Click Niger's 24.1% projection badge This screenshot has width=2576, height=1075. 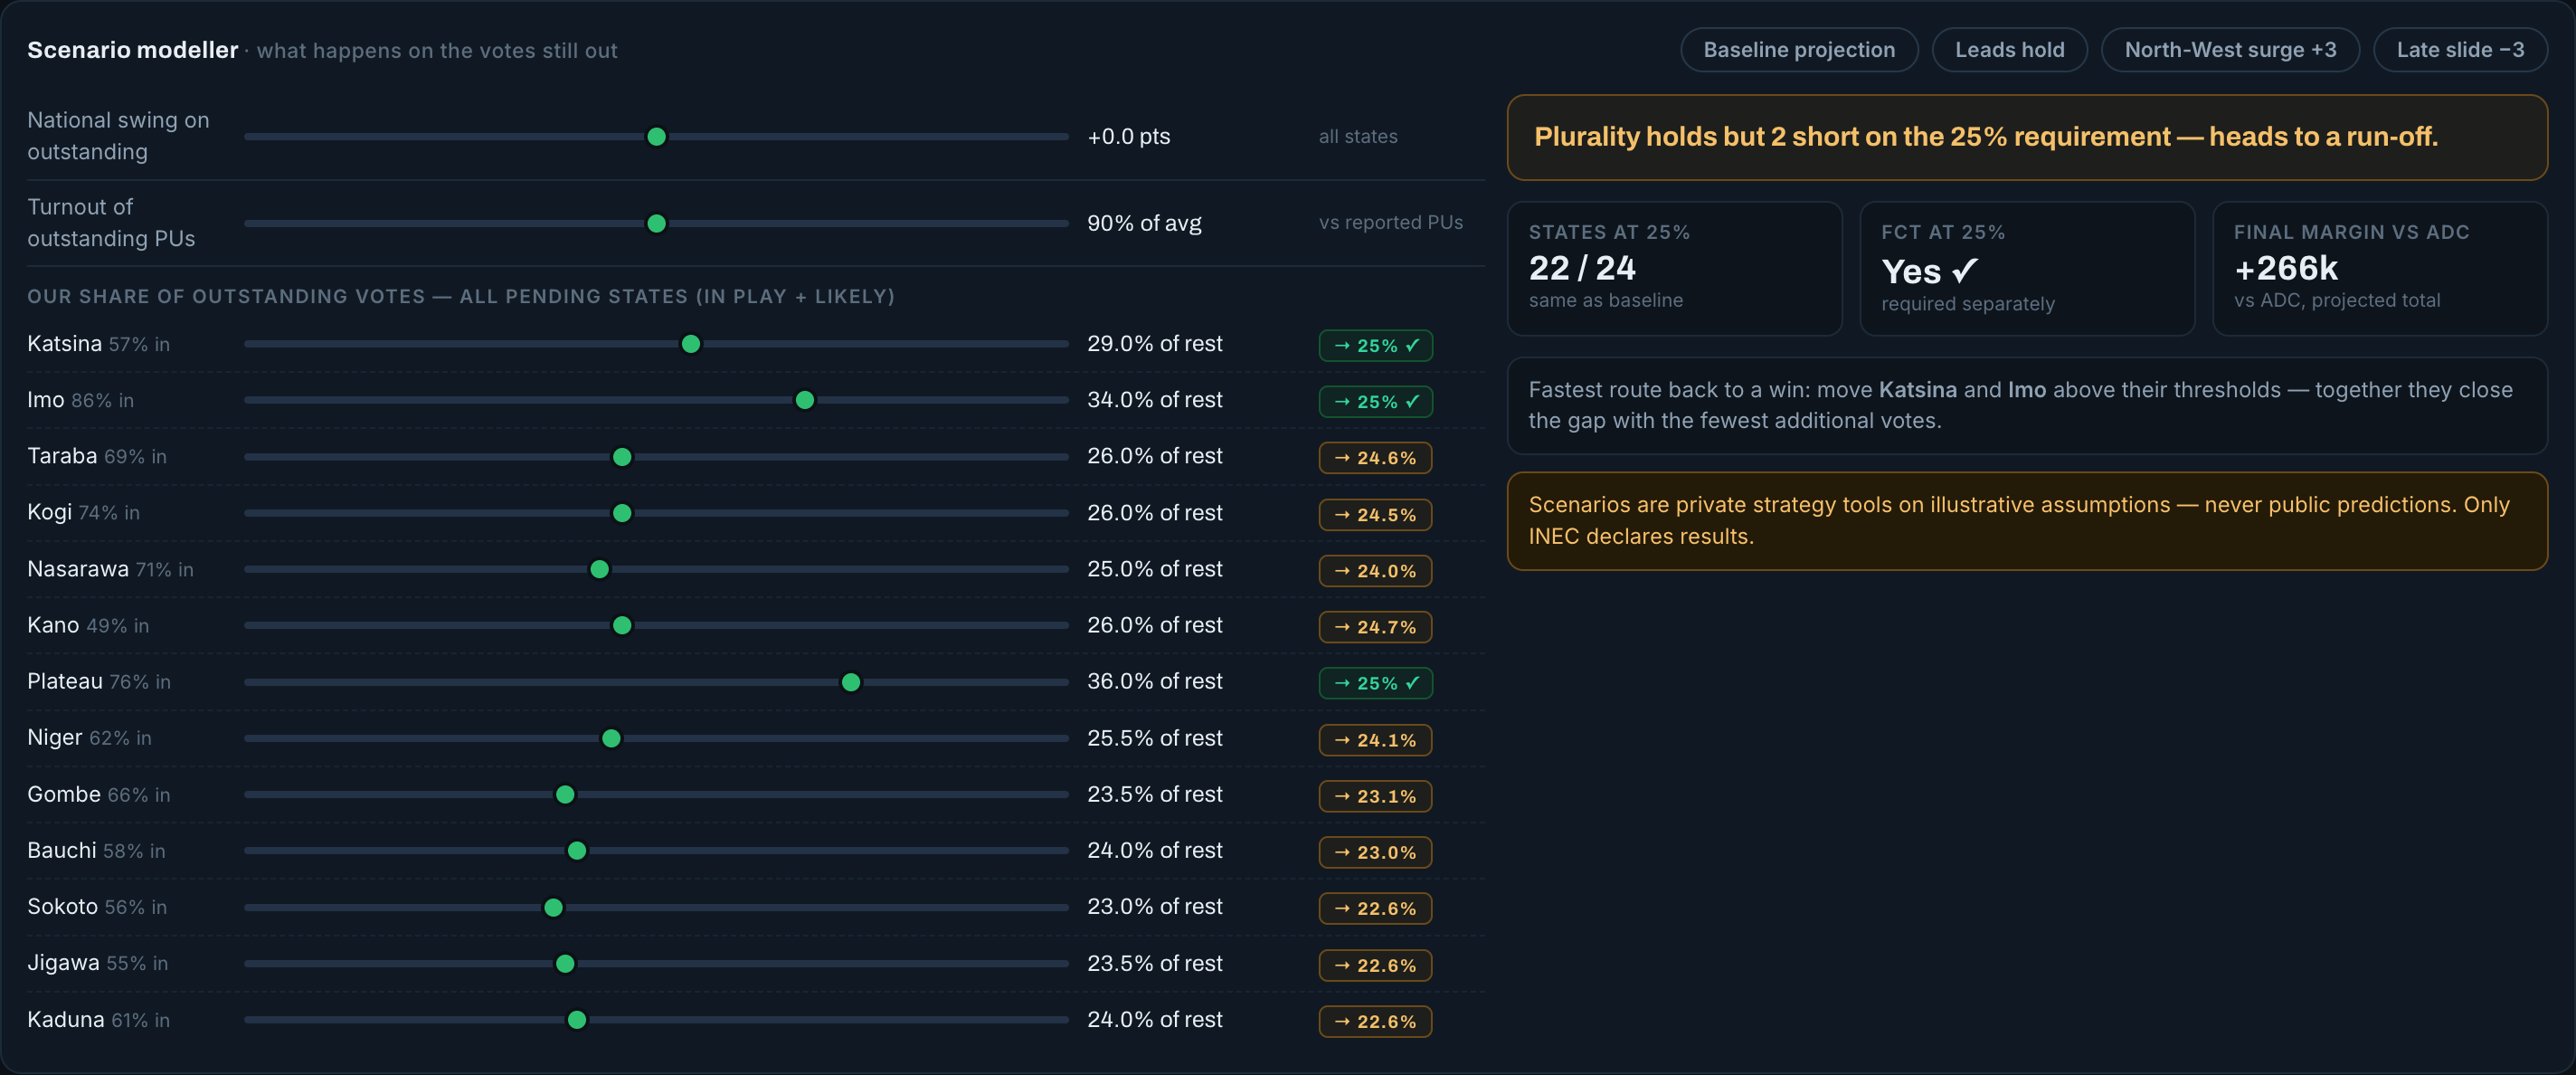click(x=1375, y=740)
